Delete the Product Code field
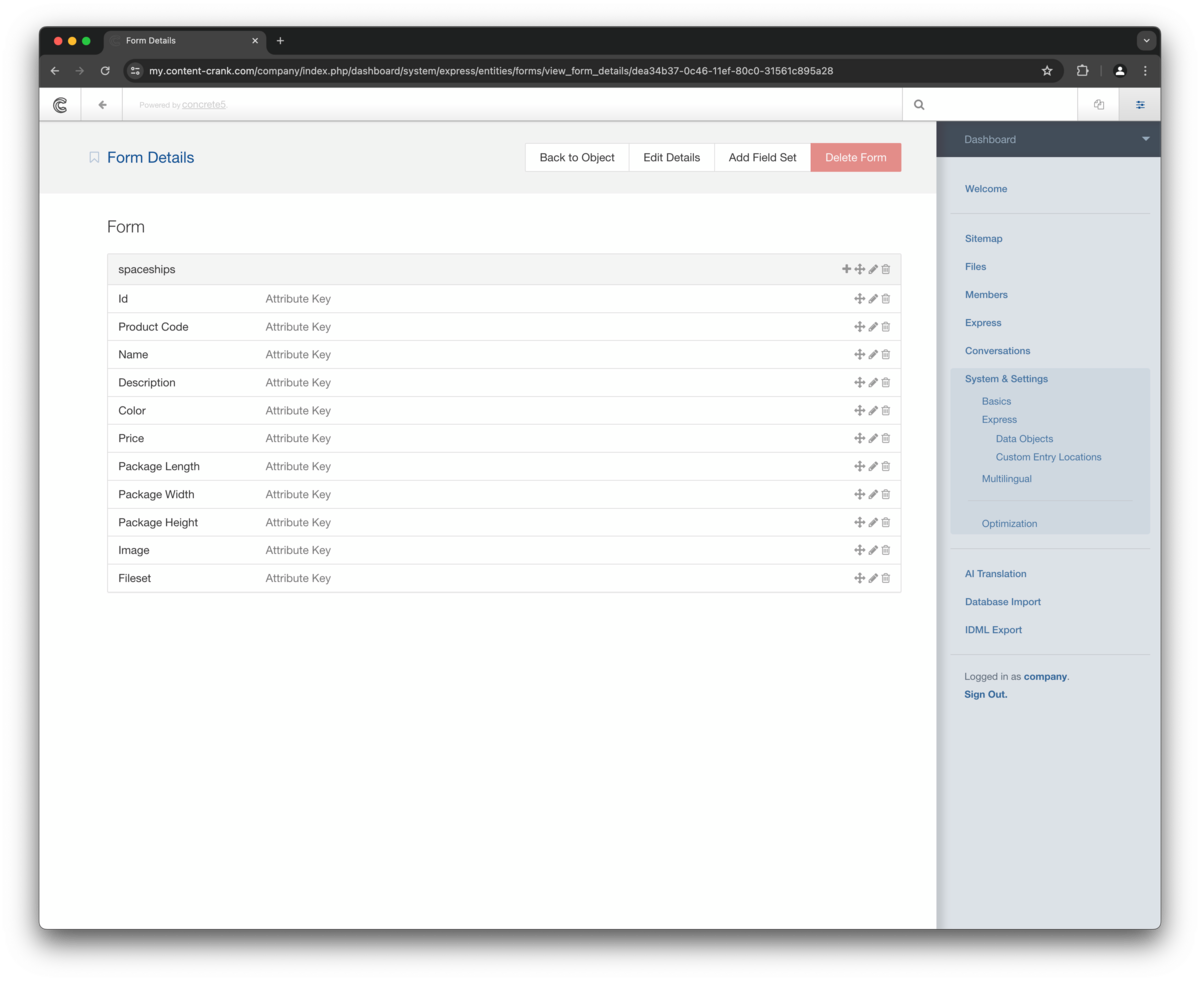This screenshot has height=981, width=1200. click(x=886, y=327)
